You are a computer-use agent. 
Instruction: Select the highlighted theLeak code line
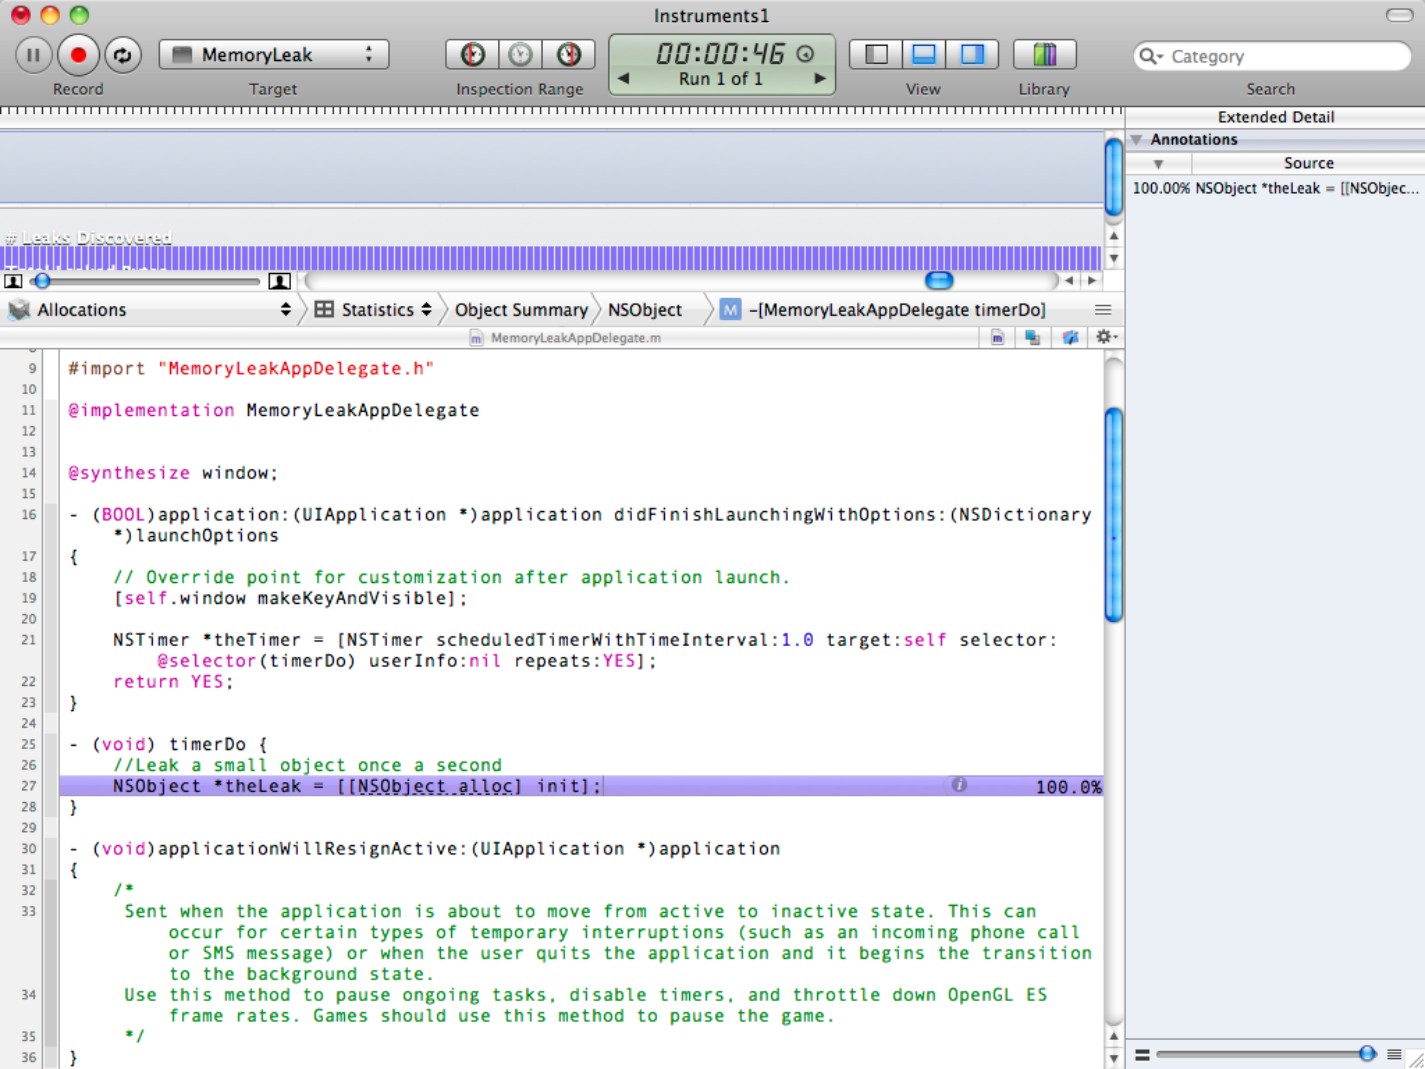[x=581, y=786]
